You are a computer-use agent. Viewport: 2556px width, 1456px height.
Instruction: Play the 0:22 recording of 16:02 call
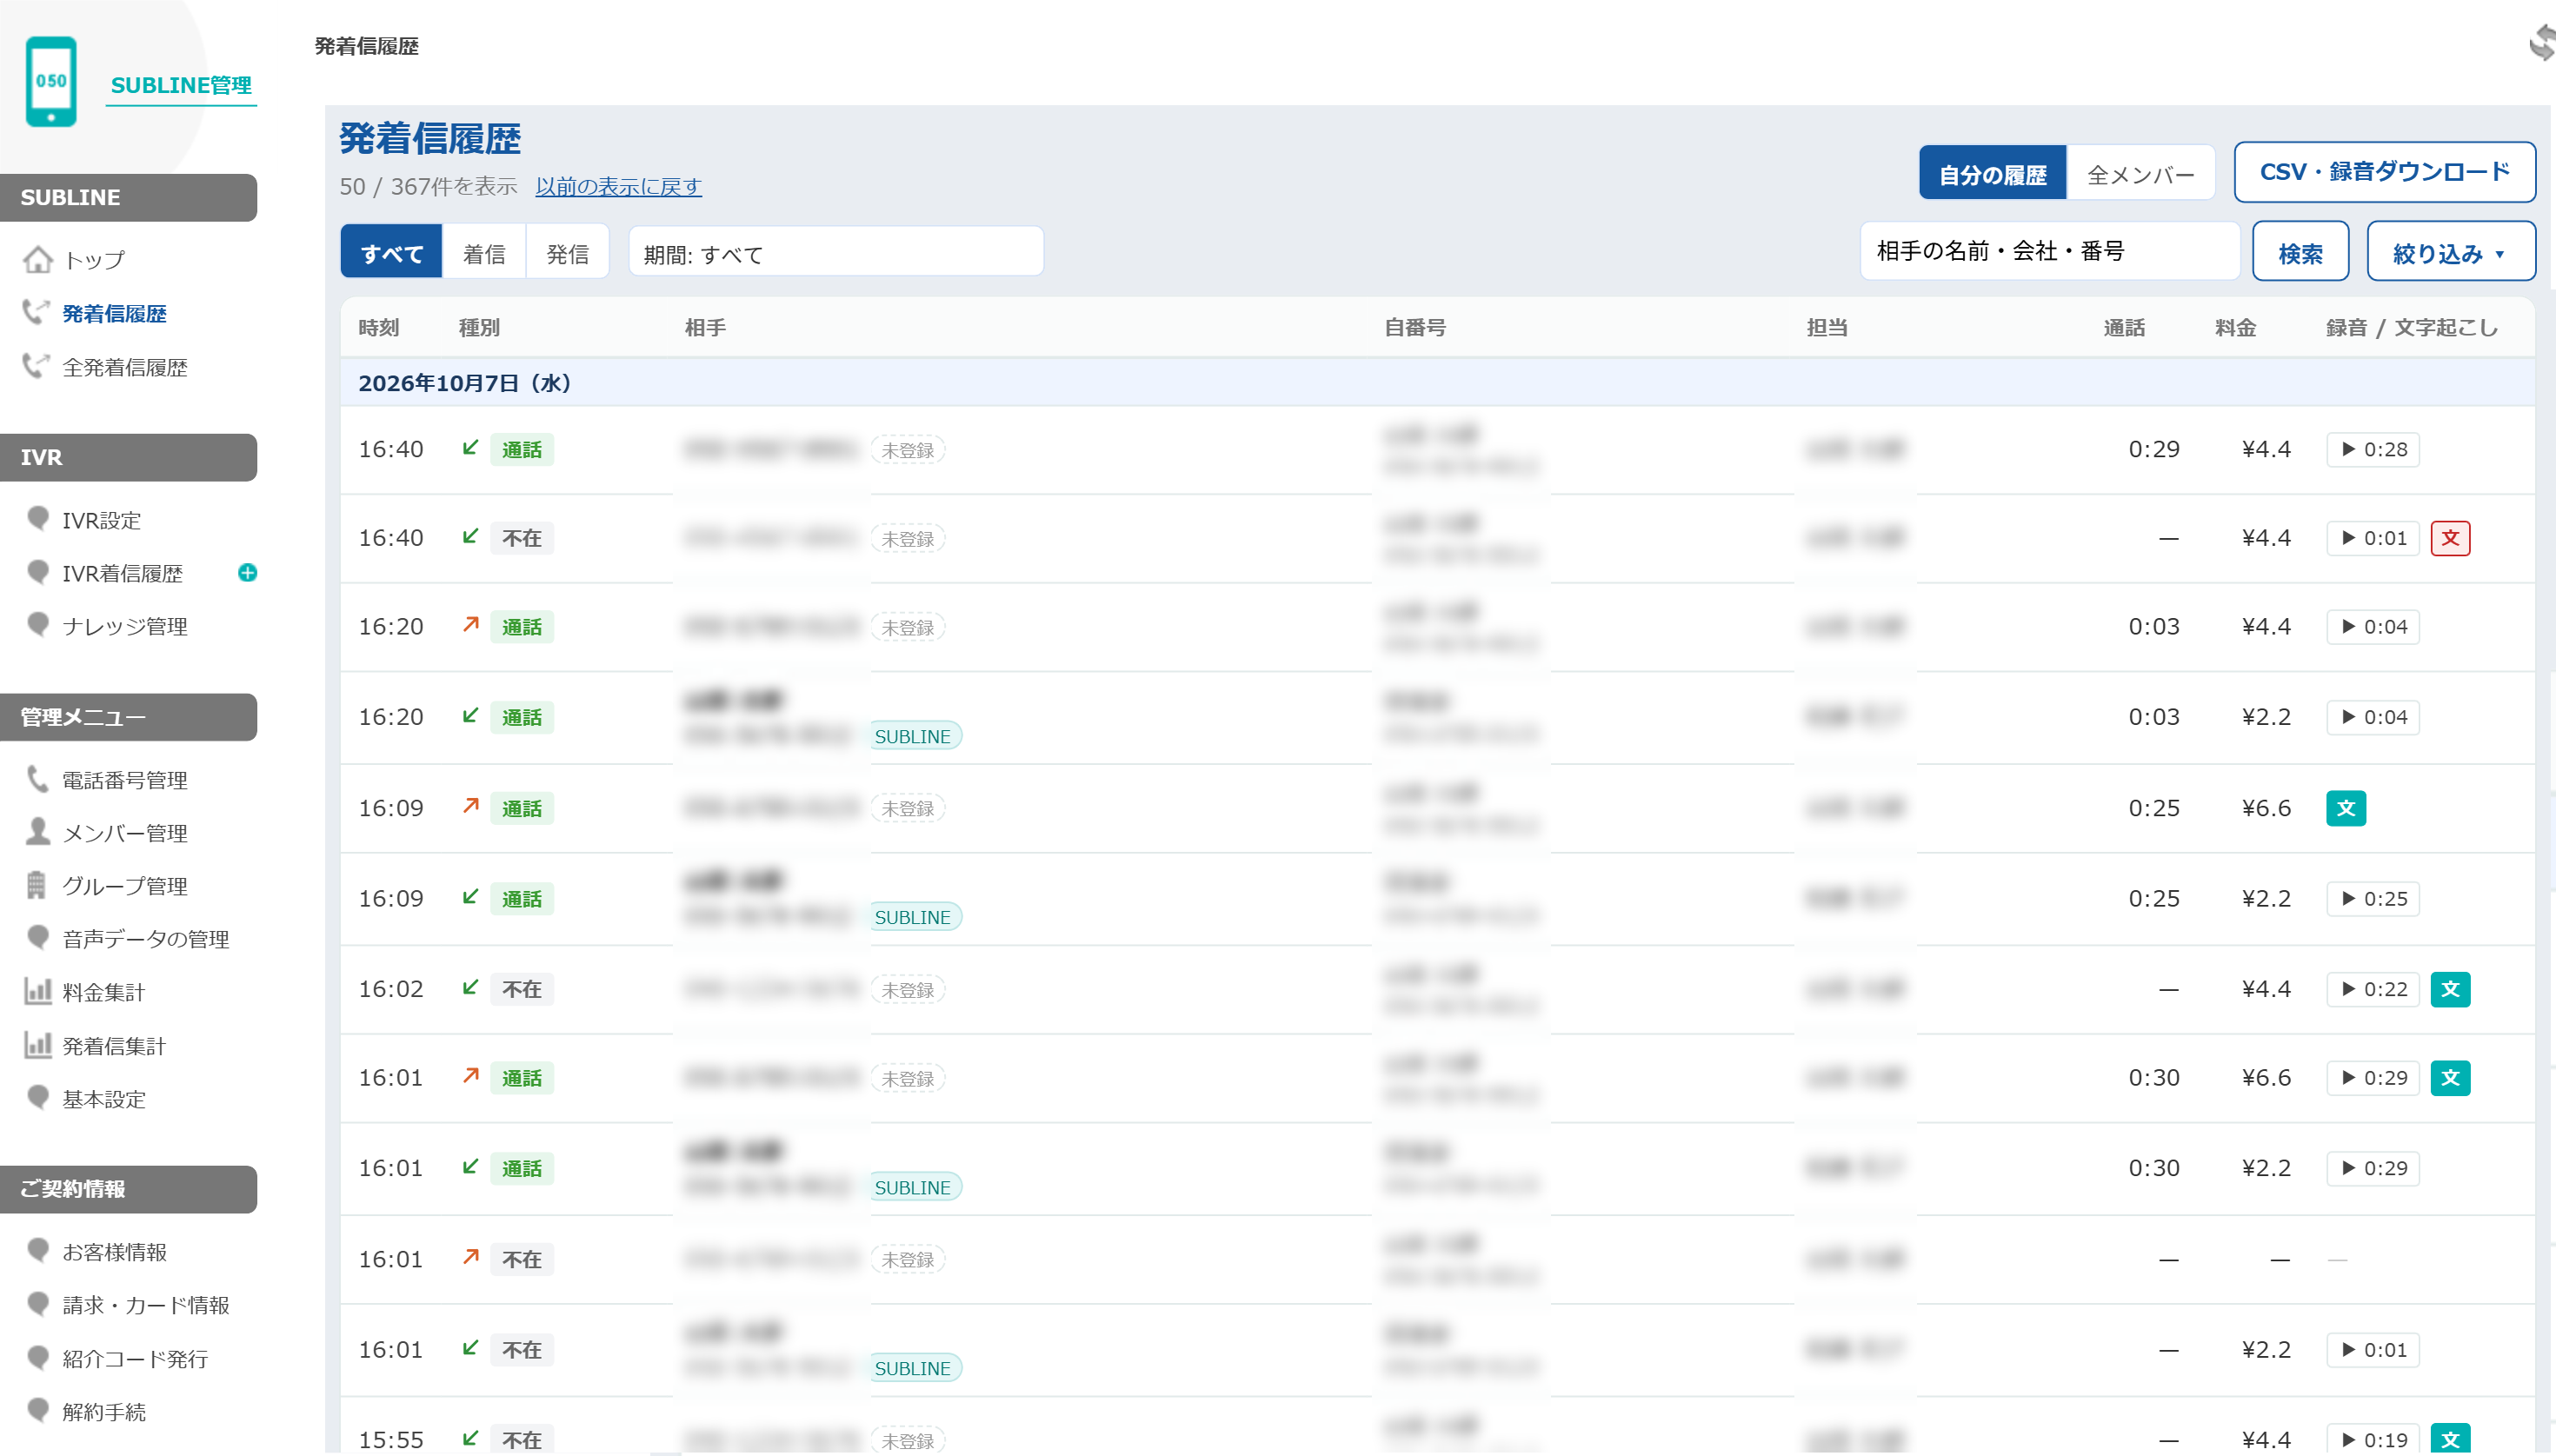click(2373, 989)
